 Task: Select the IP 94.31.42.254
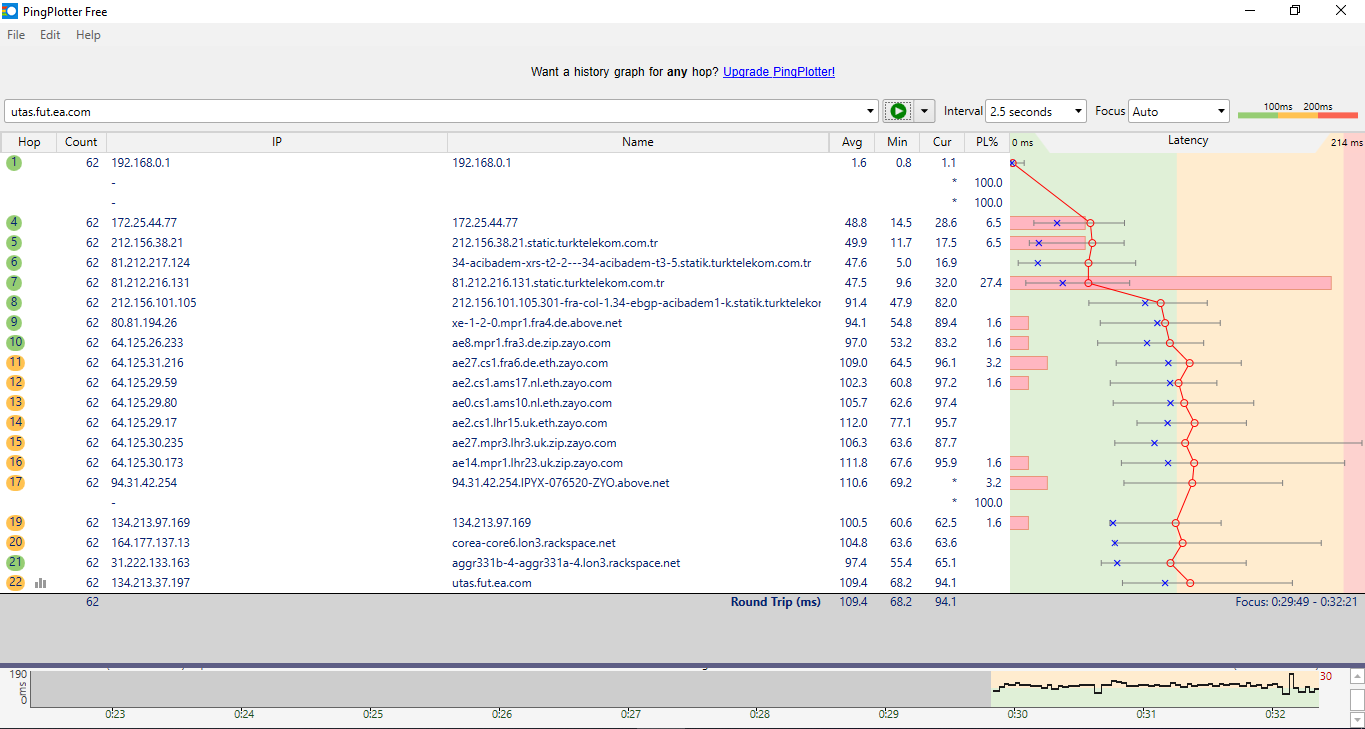(x=144, y=482)
